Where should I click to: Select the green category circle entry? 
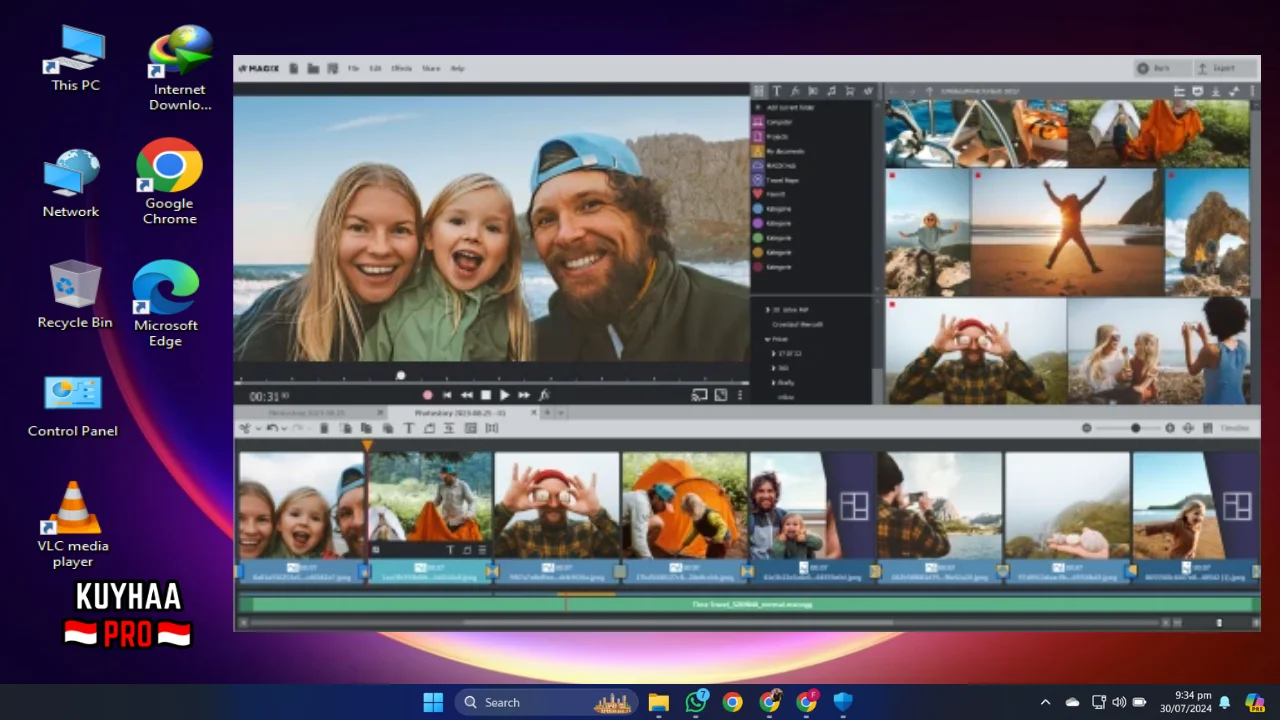pos(772,238)
